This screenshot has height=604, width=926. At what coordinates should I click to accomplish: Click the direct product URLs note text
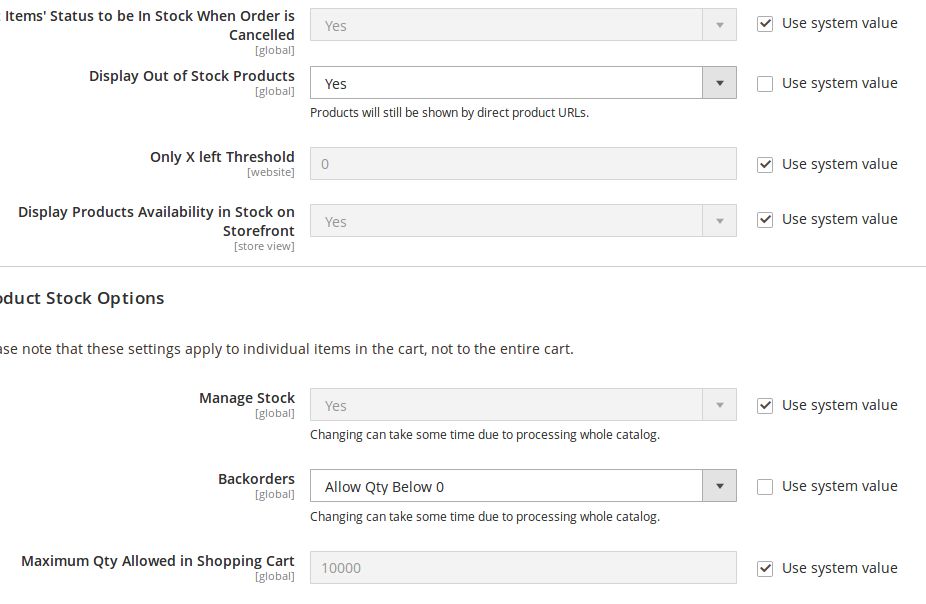449,113
